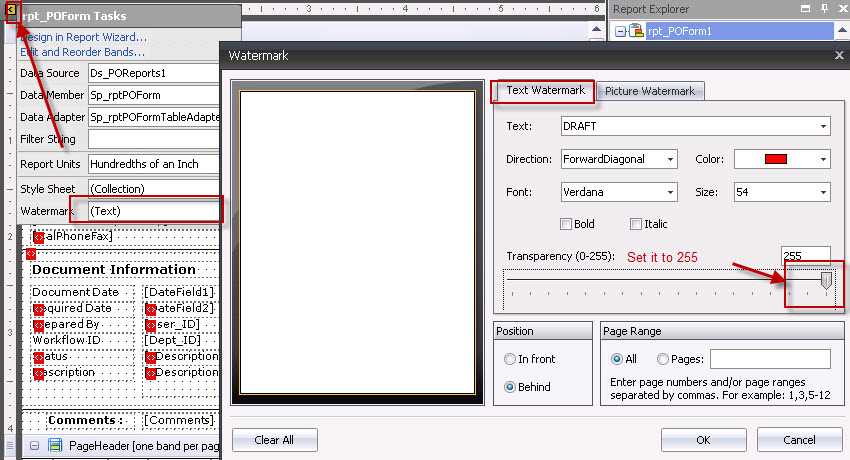
Task: Click the Clear All button
Action: click(274, 440)
